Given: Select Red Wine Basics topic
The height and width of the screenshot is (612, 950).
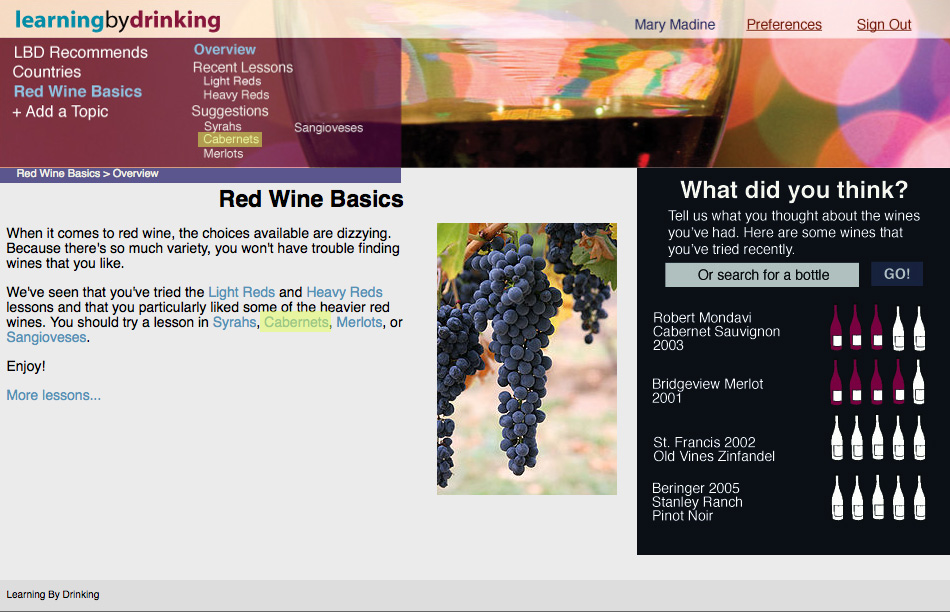Looking at the screenshot, I should 78,91.
